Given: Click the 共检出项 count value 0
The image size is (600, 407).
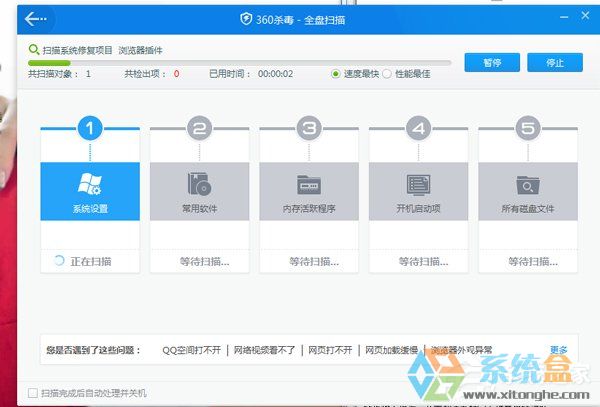Looking at the screenshot, I should (176, 74).
